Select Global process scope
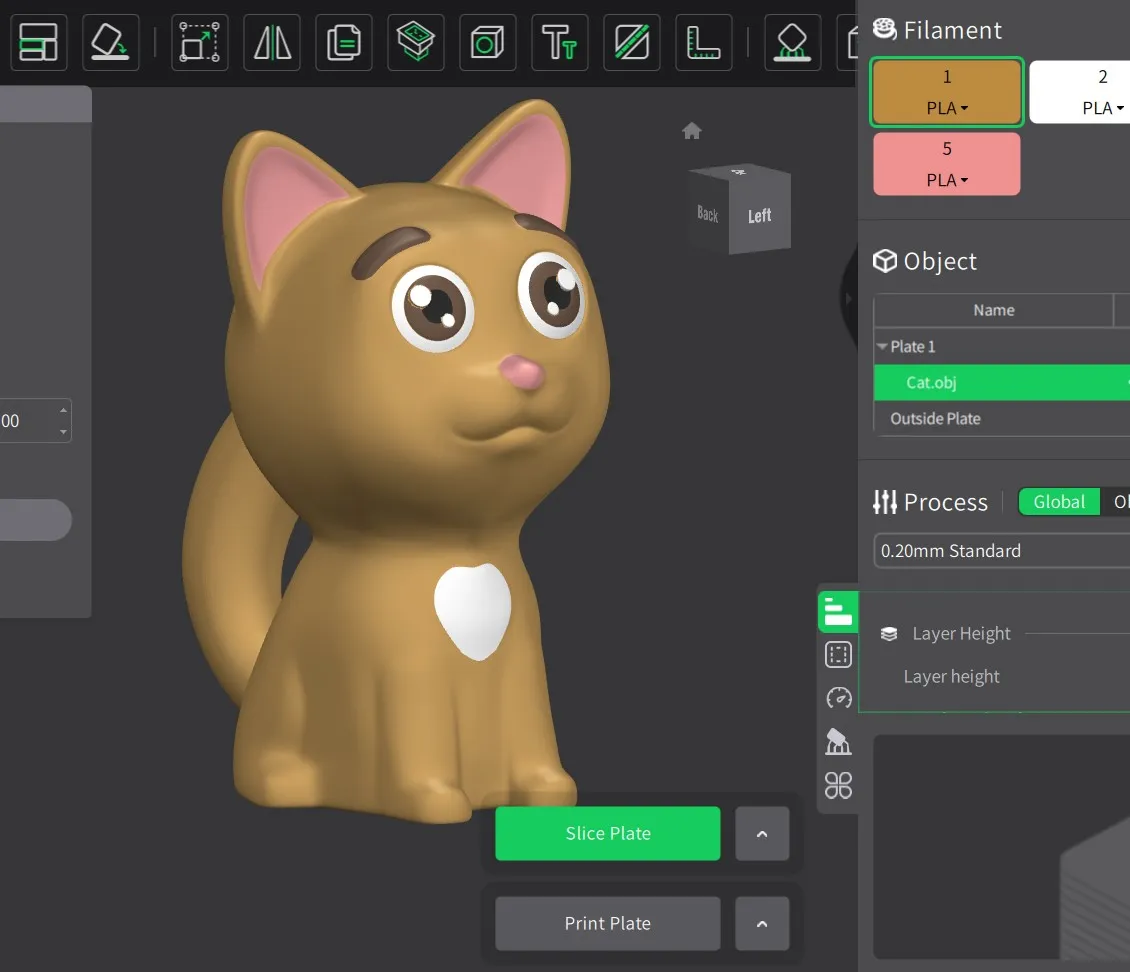Viewport: 1130px width, 972px height. (1058, 501)
